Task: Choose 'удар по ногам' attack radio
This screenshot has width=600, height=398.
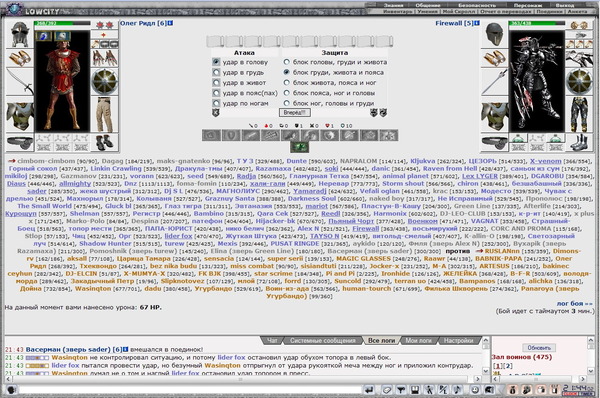Action: (216, 103)
